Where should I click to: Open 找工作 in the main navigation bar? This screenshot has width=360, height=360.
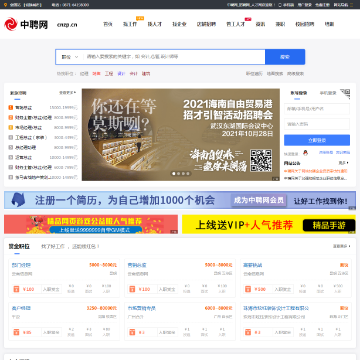click(x=130, y=24)
